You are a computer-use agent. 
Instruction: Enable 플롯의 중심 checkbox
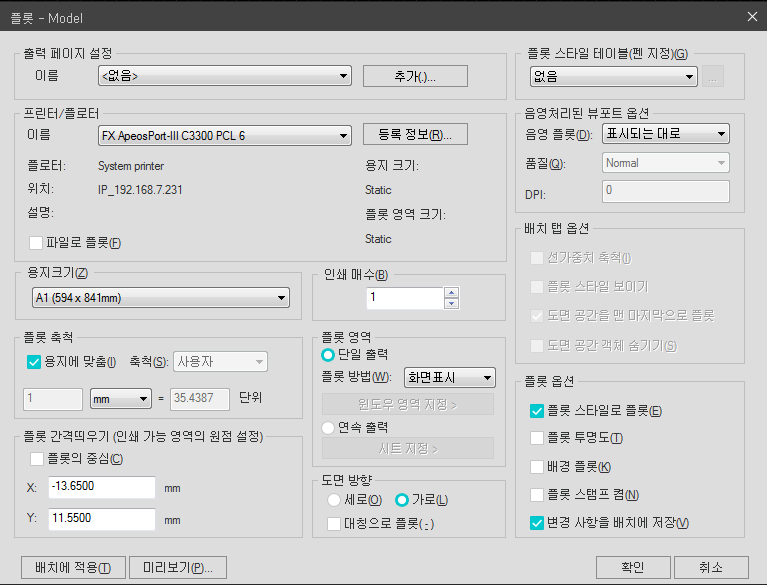(38, 459)
